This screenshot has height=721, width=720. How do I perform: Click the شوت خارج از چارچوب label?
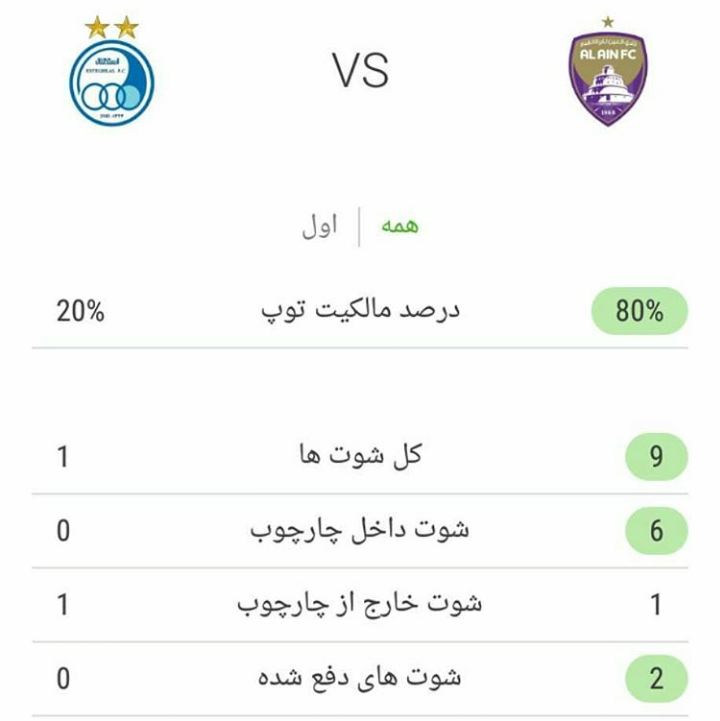tap(360, 604)
